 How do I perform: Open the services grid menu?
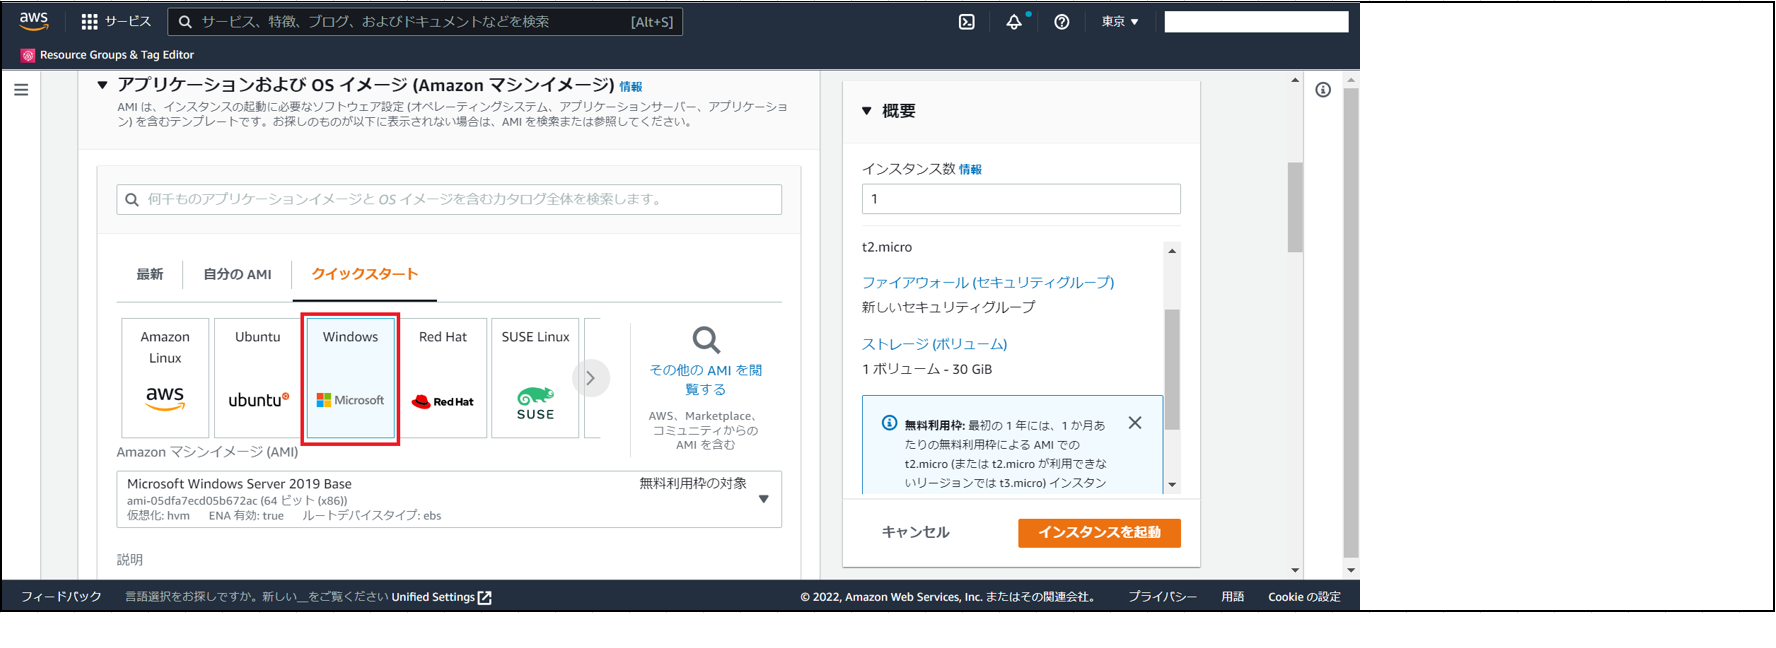[90, 22]
